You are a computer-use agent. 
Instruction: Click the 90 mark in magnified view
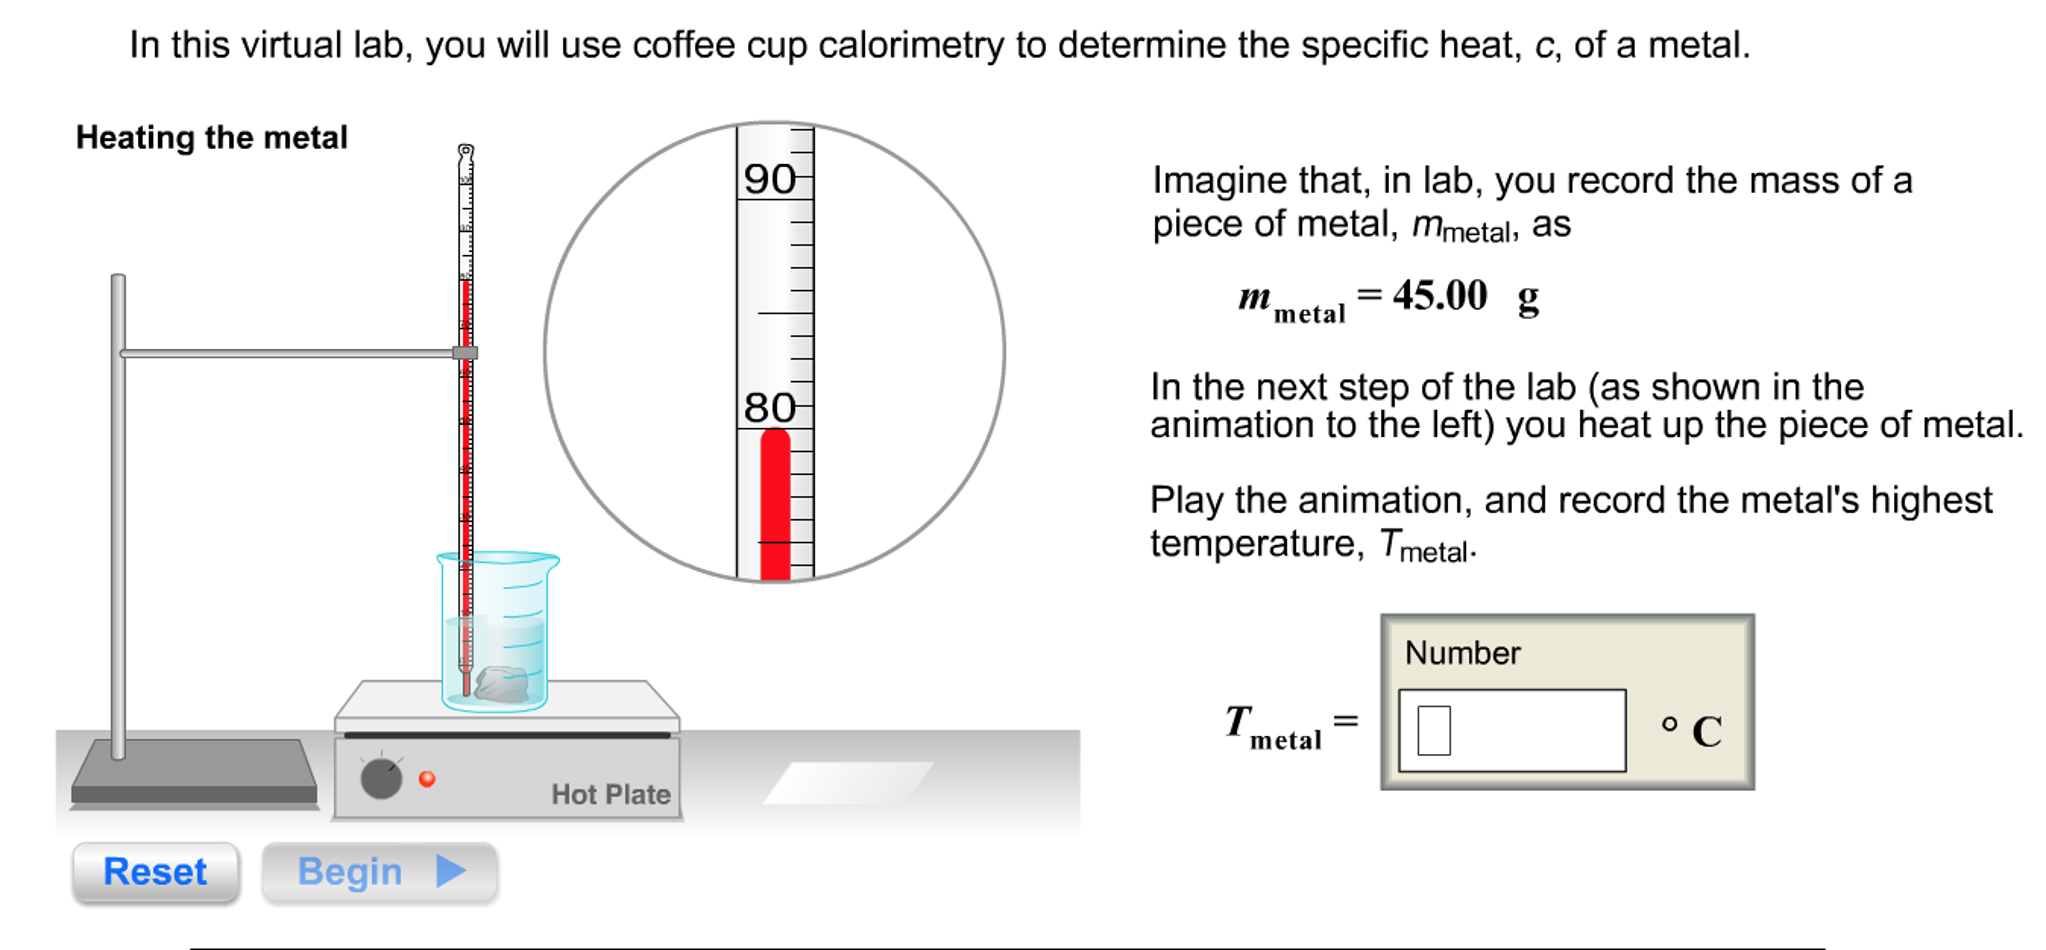[768, 179]
